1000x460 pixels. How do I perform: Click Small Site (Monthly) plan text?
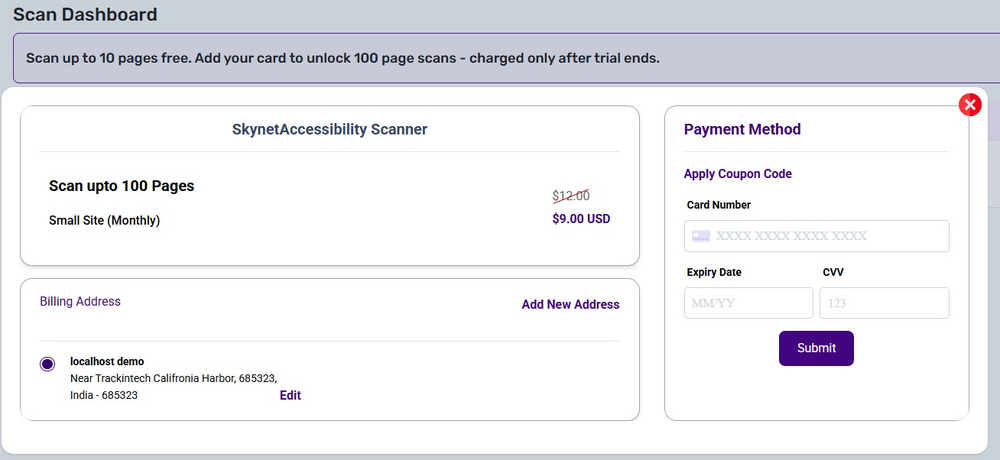click(x=105, y=221)
